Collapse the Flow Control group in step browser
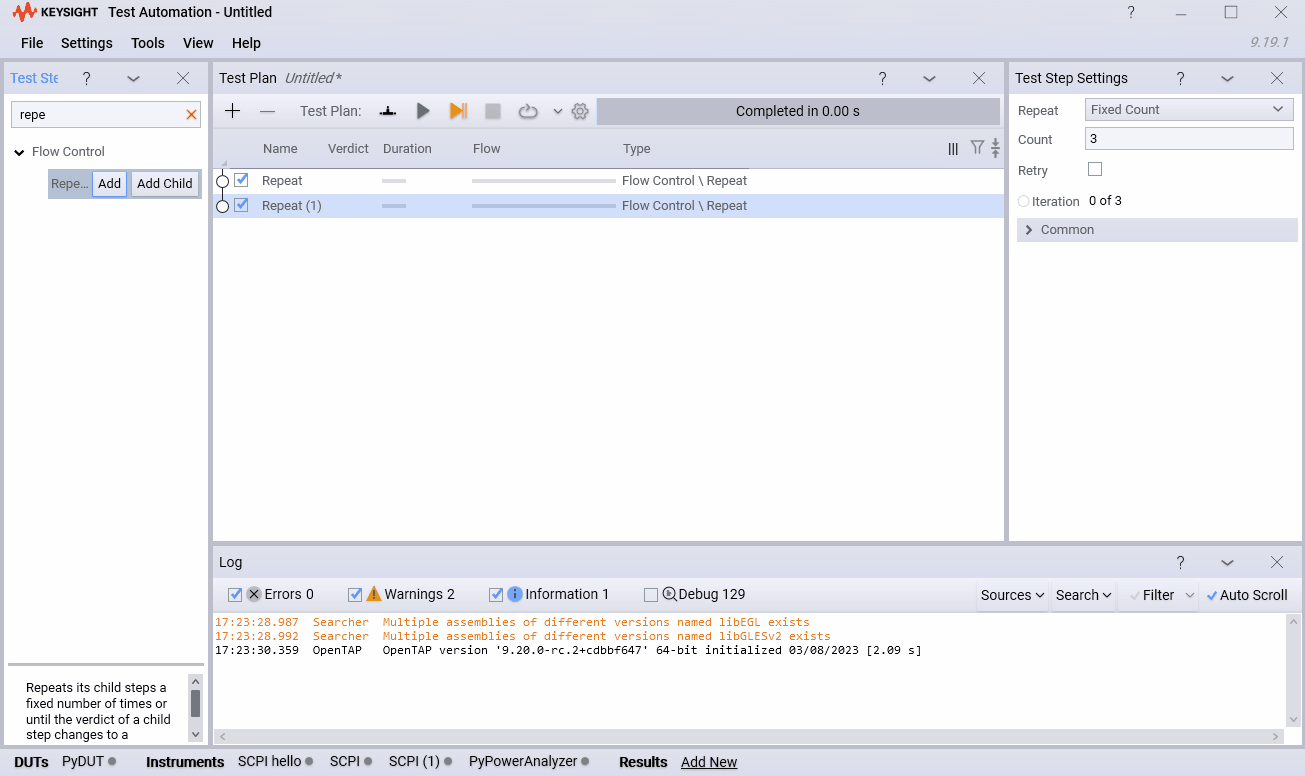Screen dimensions: 1305x776 21,151
